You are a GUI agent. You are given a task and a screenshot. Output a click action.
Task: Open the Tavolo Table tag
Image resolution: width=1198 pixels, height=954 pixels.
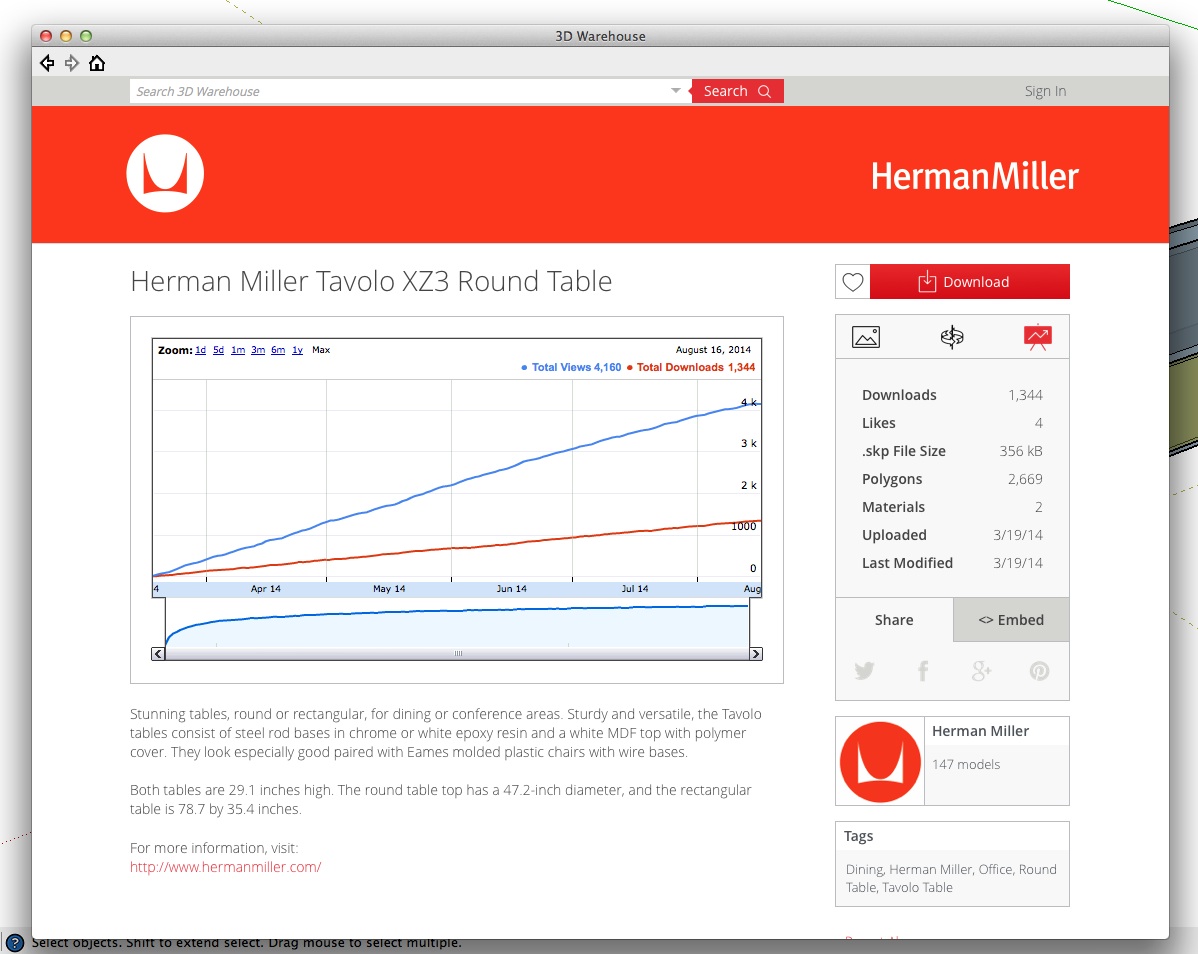click(917, 888)
